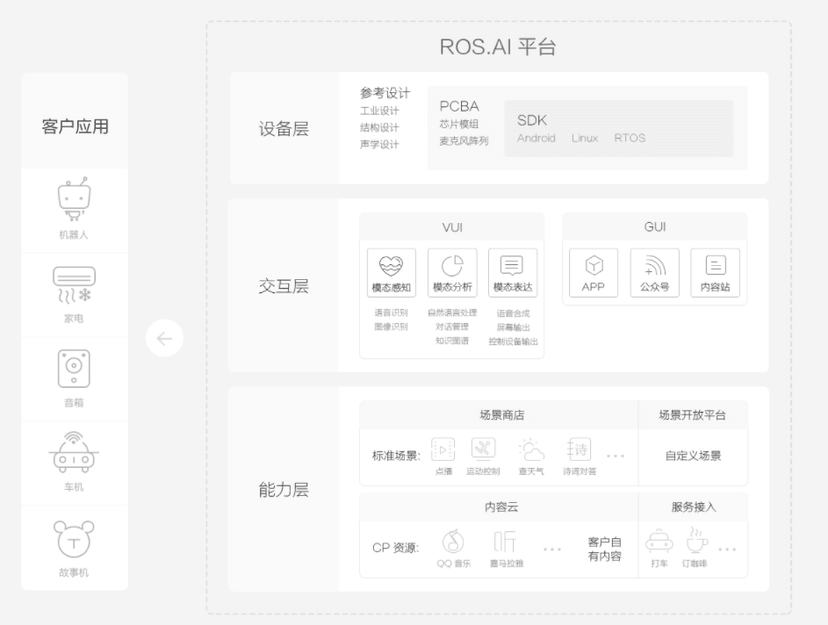
Task: Click the left arrow circle button
Action: (164, 338)
